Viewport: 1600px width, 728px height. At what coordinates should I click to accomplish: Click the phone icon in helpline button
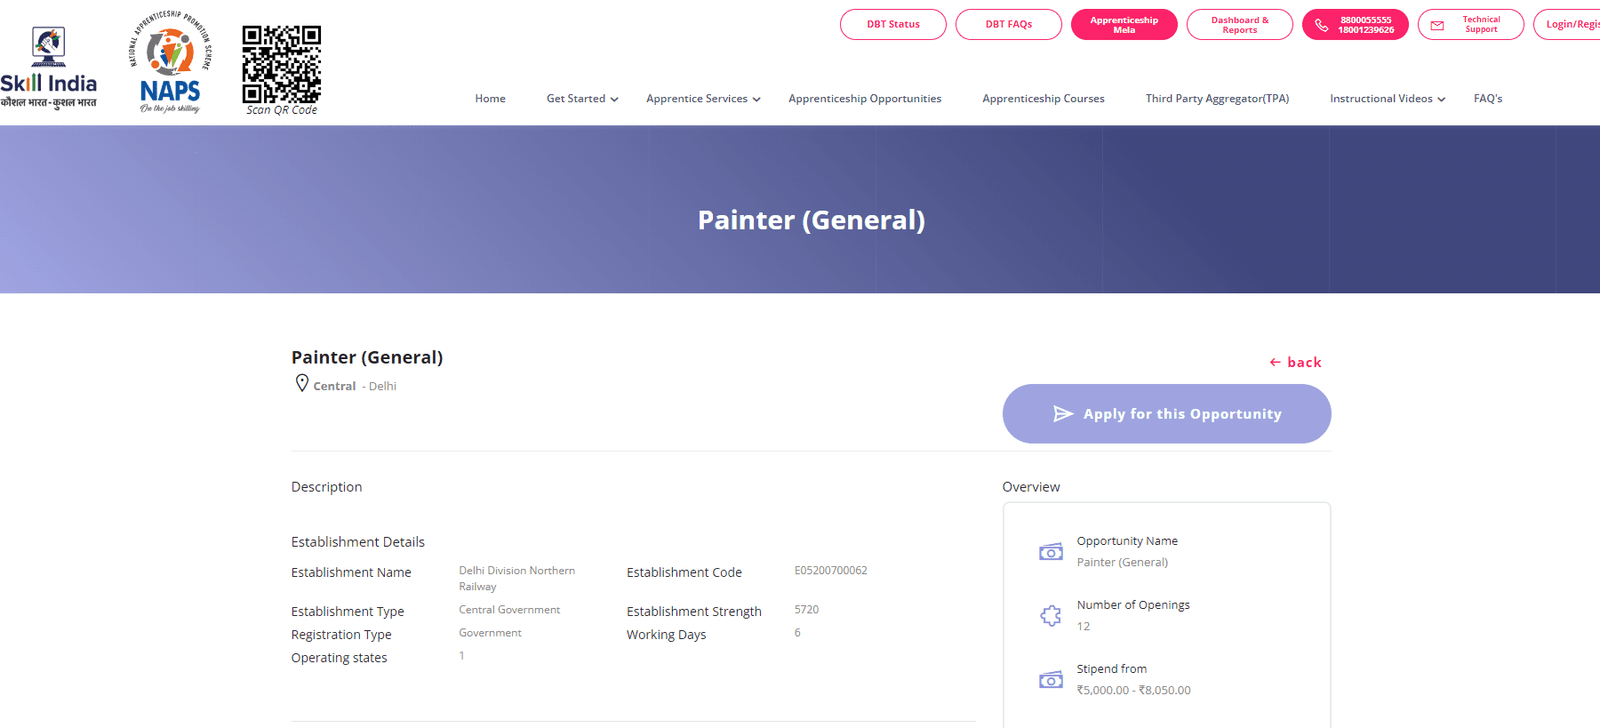(x=1321, y=25)
